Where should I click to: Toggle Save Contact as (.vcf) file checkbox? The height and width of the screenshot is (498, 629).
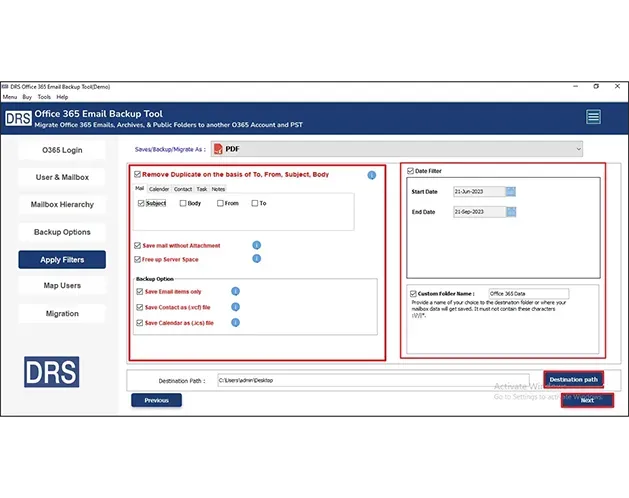pyautogui.click(x=140, y=307)
